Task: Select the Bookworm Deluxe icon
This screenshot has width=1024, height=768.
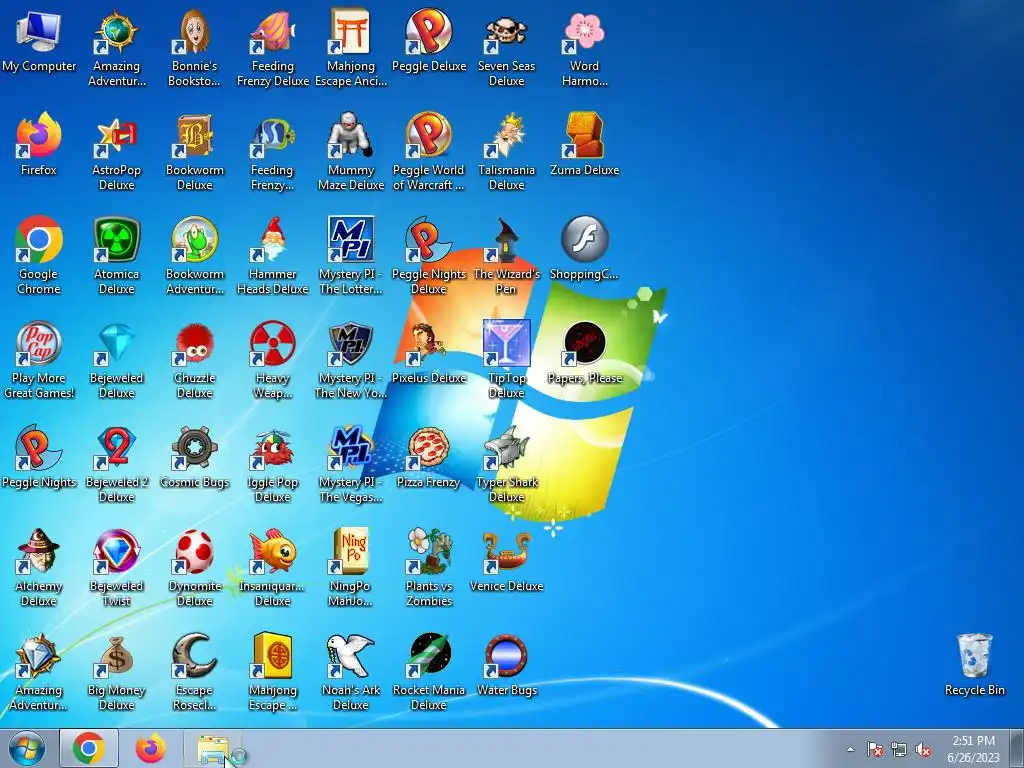Action: pyautogui.click(x=195, y=152)
